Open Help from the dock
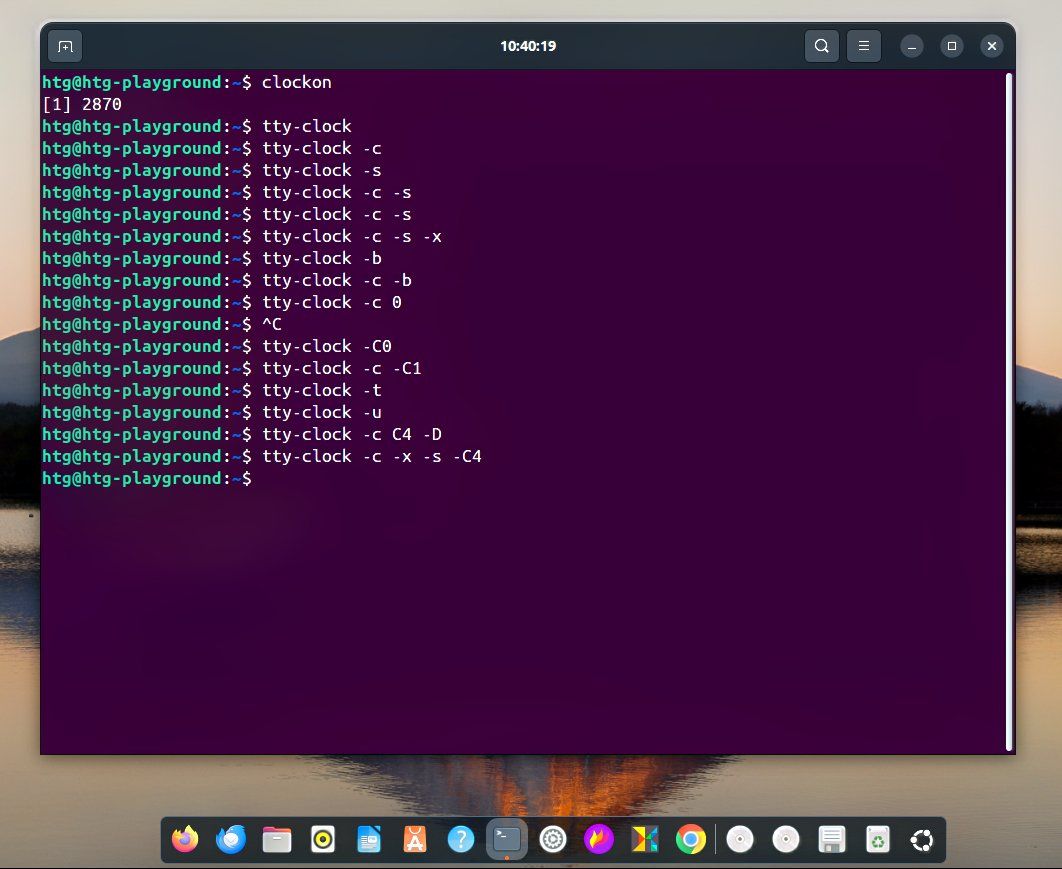Screen dimensions: 1062x869 point(461,840)
